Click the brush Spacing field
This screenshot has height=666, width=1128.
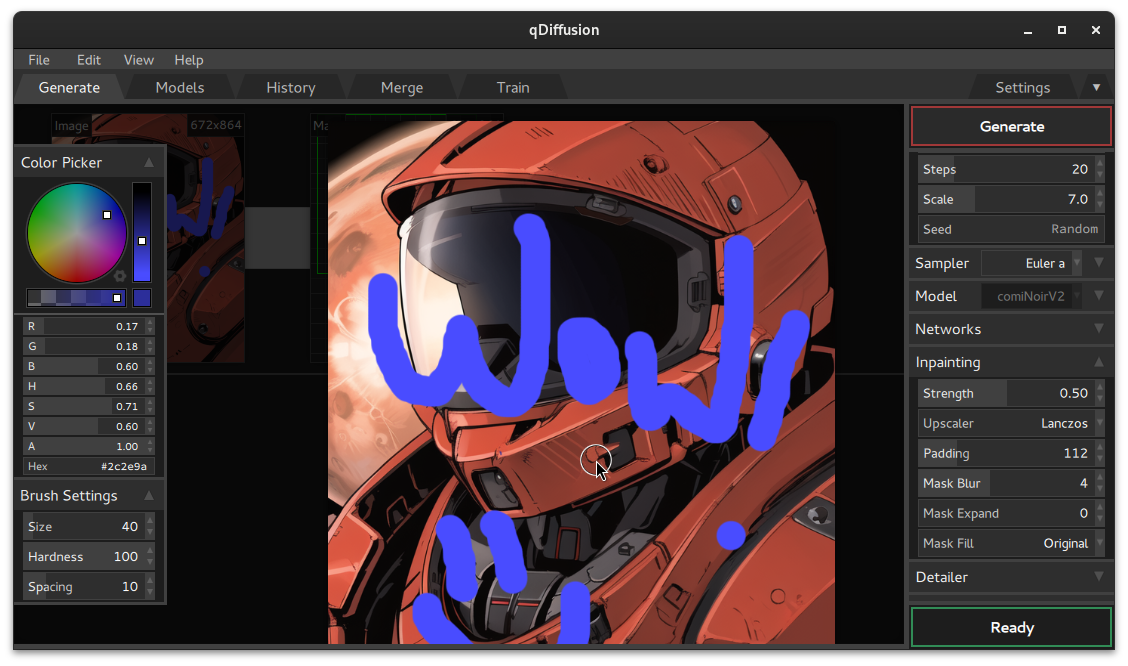(x=88, y=587)
